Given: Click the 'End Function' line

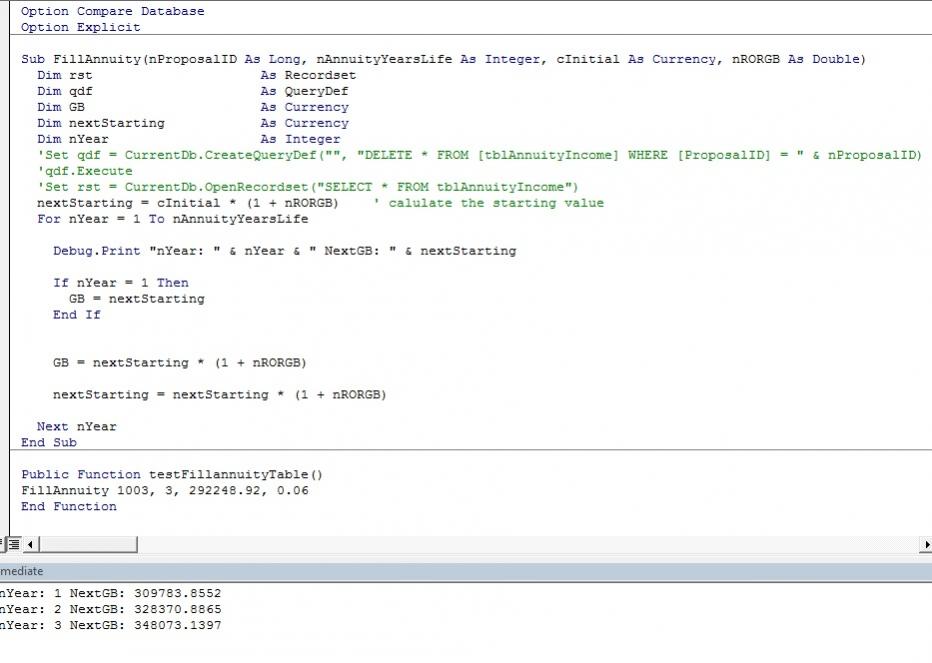Looking at the screenshot, I should pyautogui.click(x=69, y=507).
